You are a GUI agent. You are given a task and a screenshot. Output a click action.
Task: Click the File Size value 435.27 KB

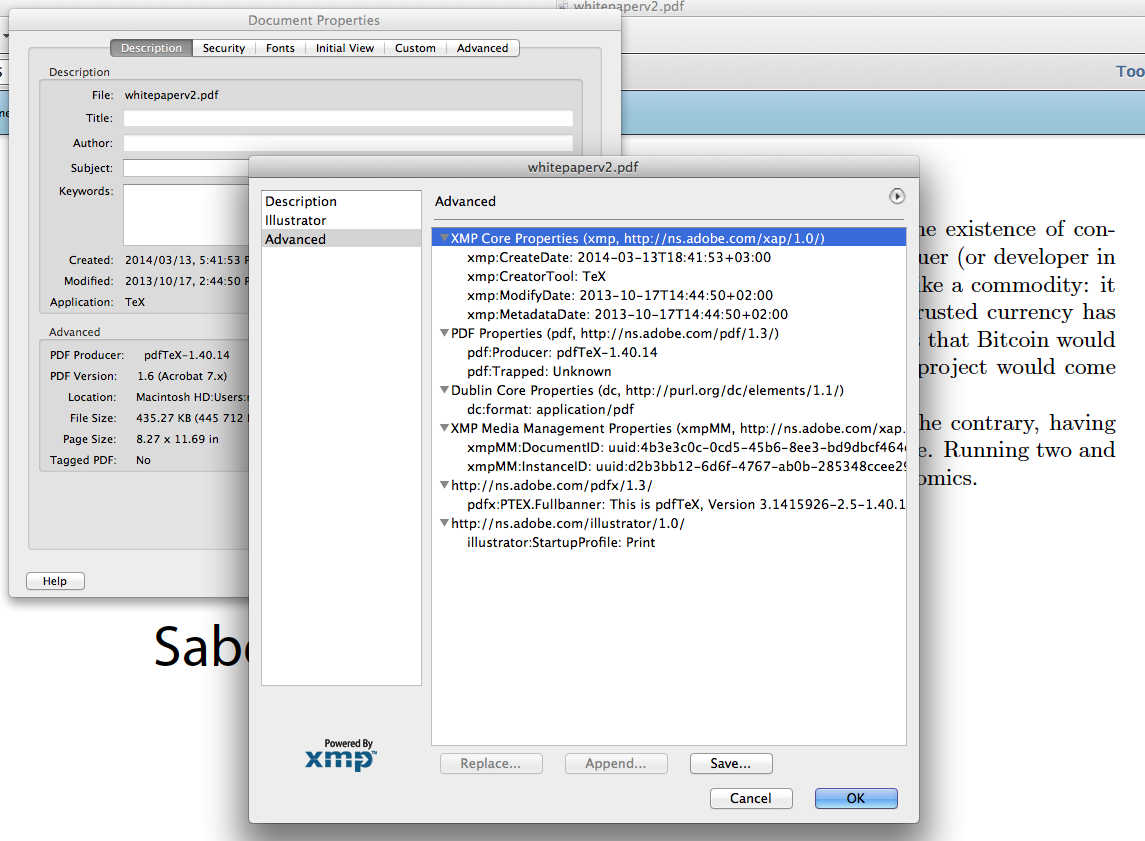click(192, 418)
